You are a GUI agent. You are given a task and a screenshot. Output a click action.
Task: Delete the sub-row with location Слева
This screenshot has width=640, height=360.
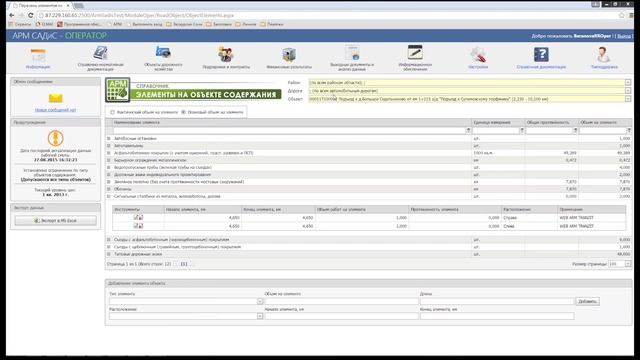141,226
